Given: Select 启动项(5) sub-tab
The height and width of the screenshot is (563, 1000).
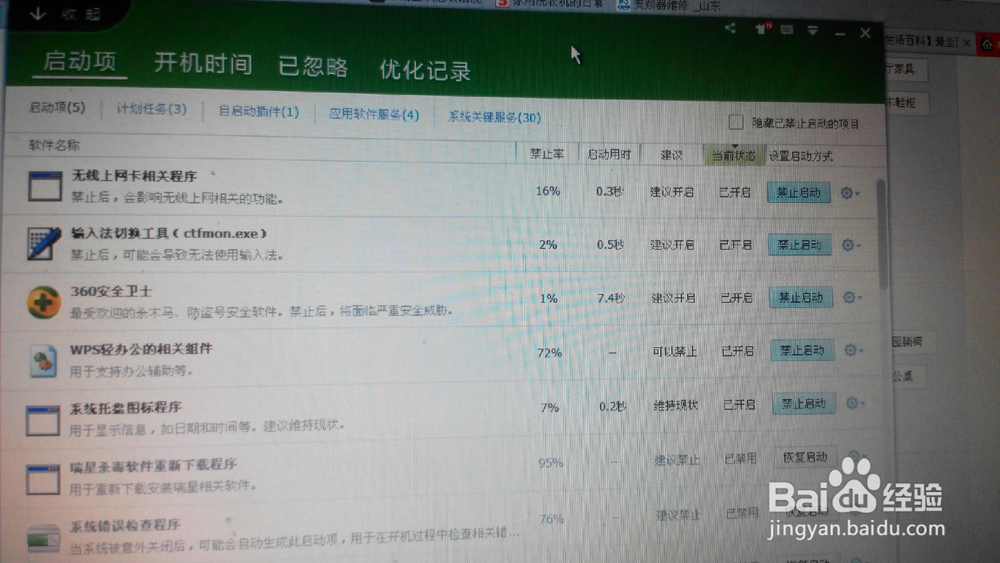Looking at the screenshot, I should tap(57, 107).
